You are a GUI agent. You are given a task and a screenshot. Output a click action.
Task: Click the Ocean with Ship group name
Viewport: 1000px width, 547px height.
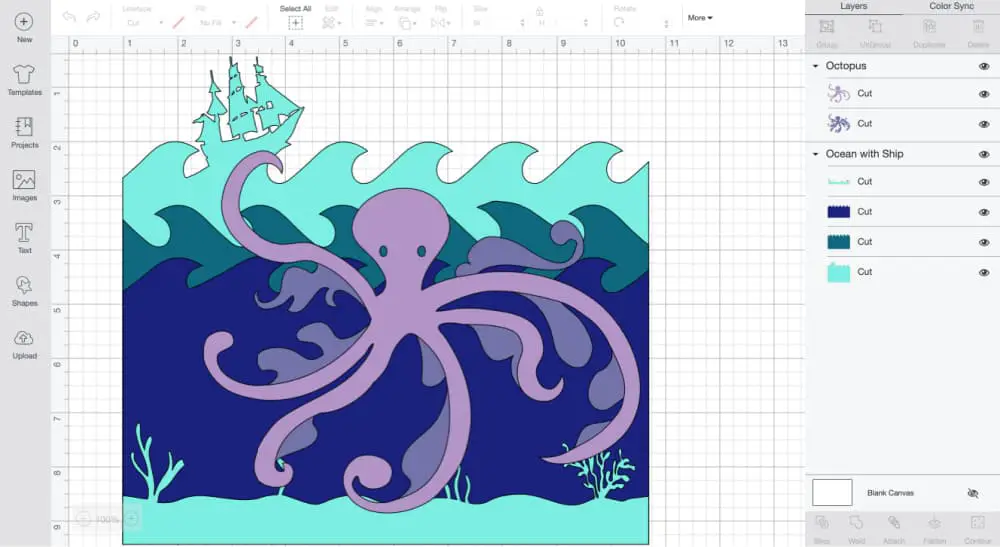tap(864, 154)
